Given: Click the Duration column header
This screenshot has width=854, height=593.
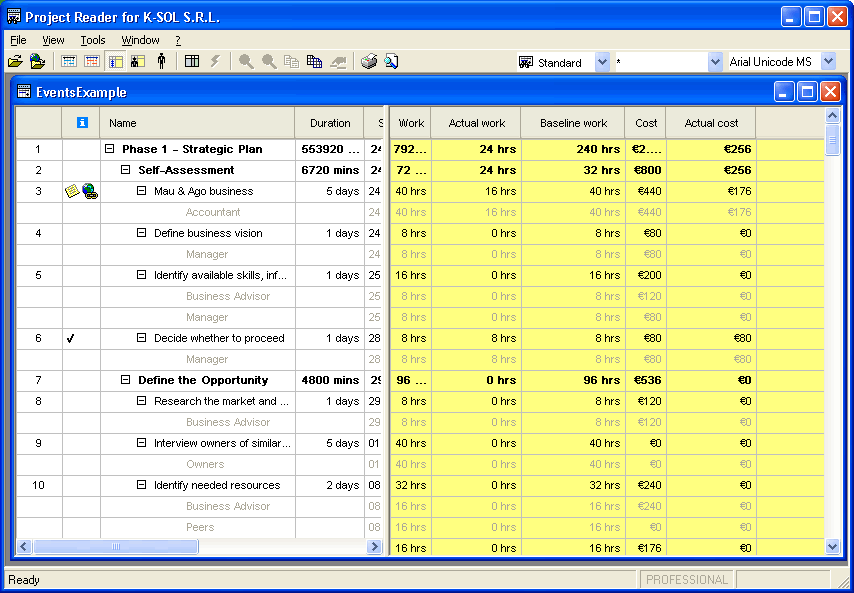Looking at the screenshot, I should coord(330,123).
